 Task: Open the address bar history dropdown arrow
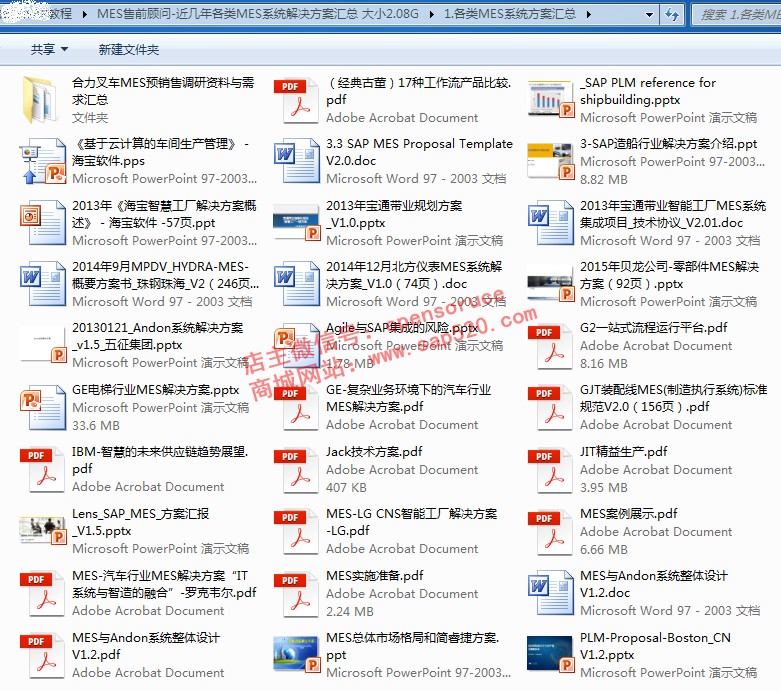pos(650,14)
